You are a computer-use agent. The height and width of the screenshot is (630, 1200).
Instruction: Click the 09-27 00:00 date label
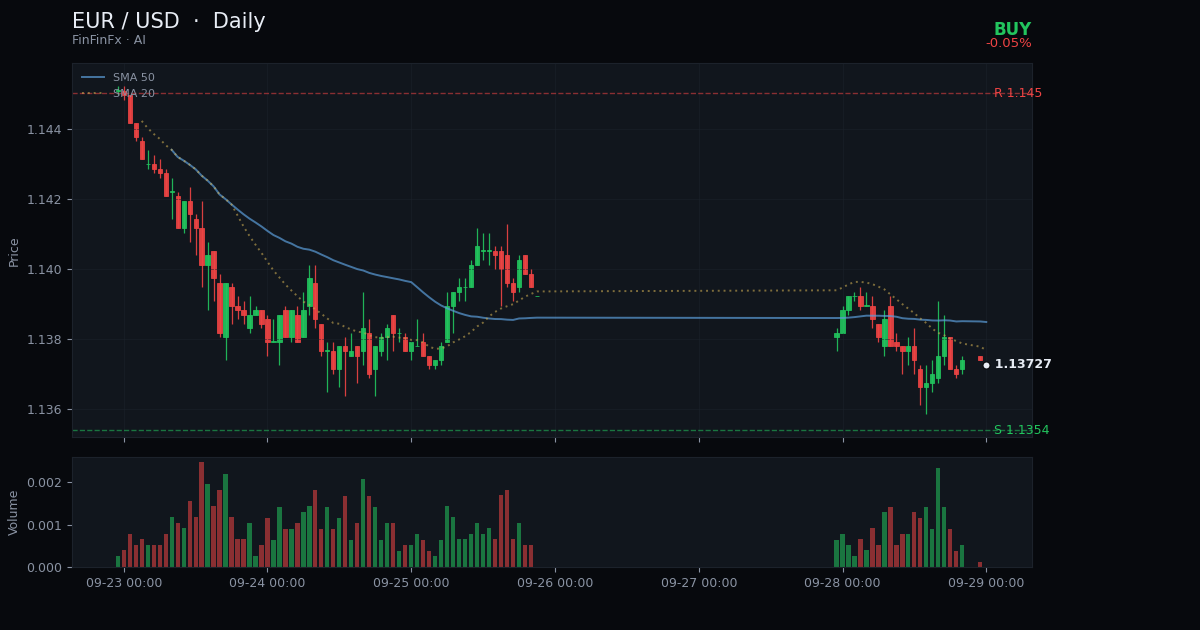coord(699,583)
